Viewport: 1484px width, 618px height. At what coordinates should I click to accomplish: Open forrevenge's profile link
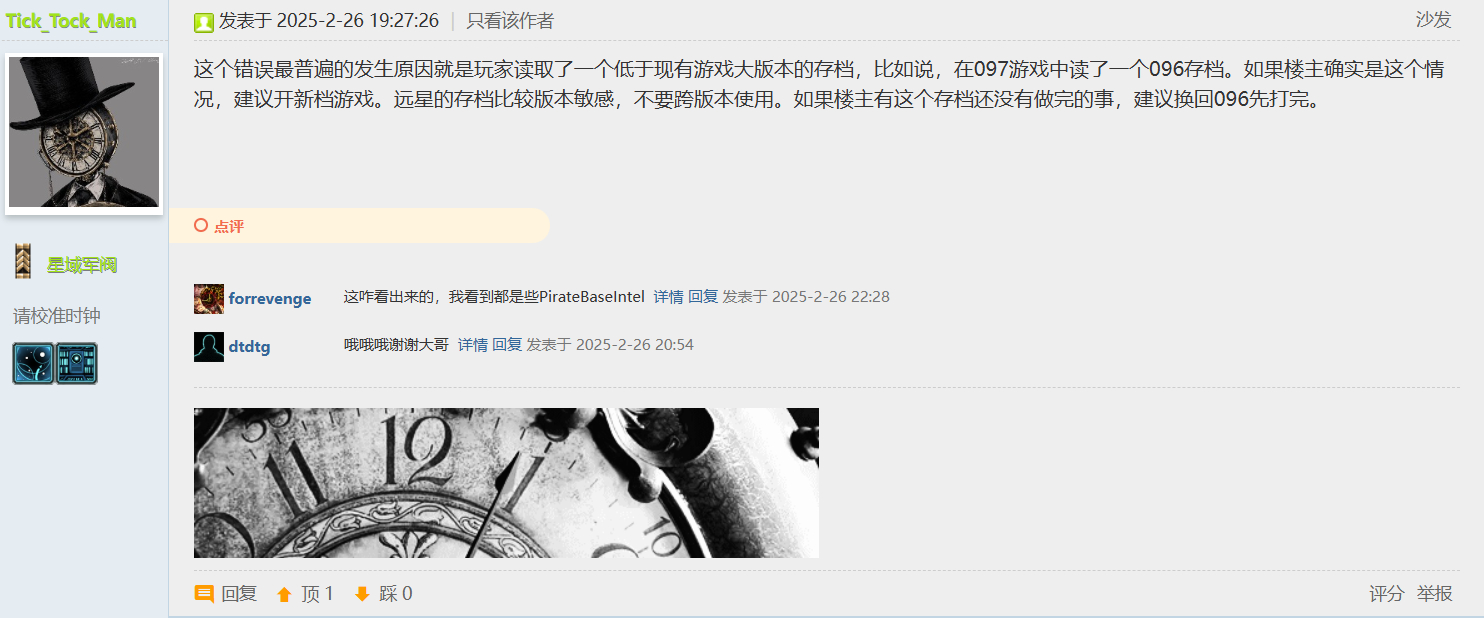[270, 299]
